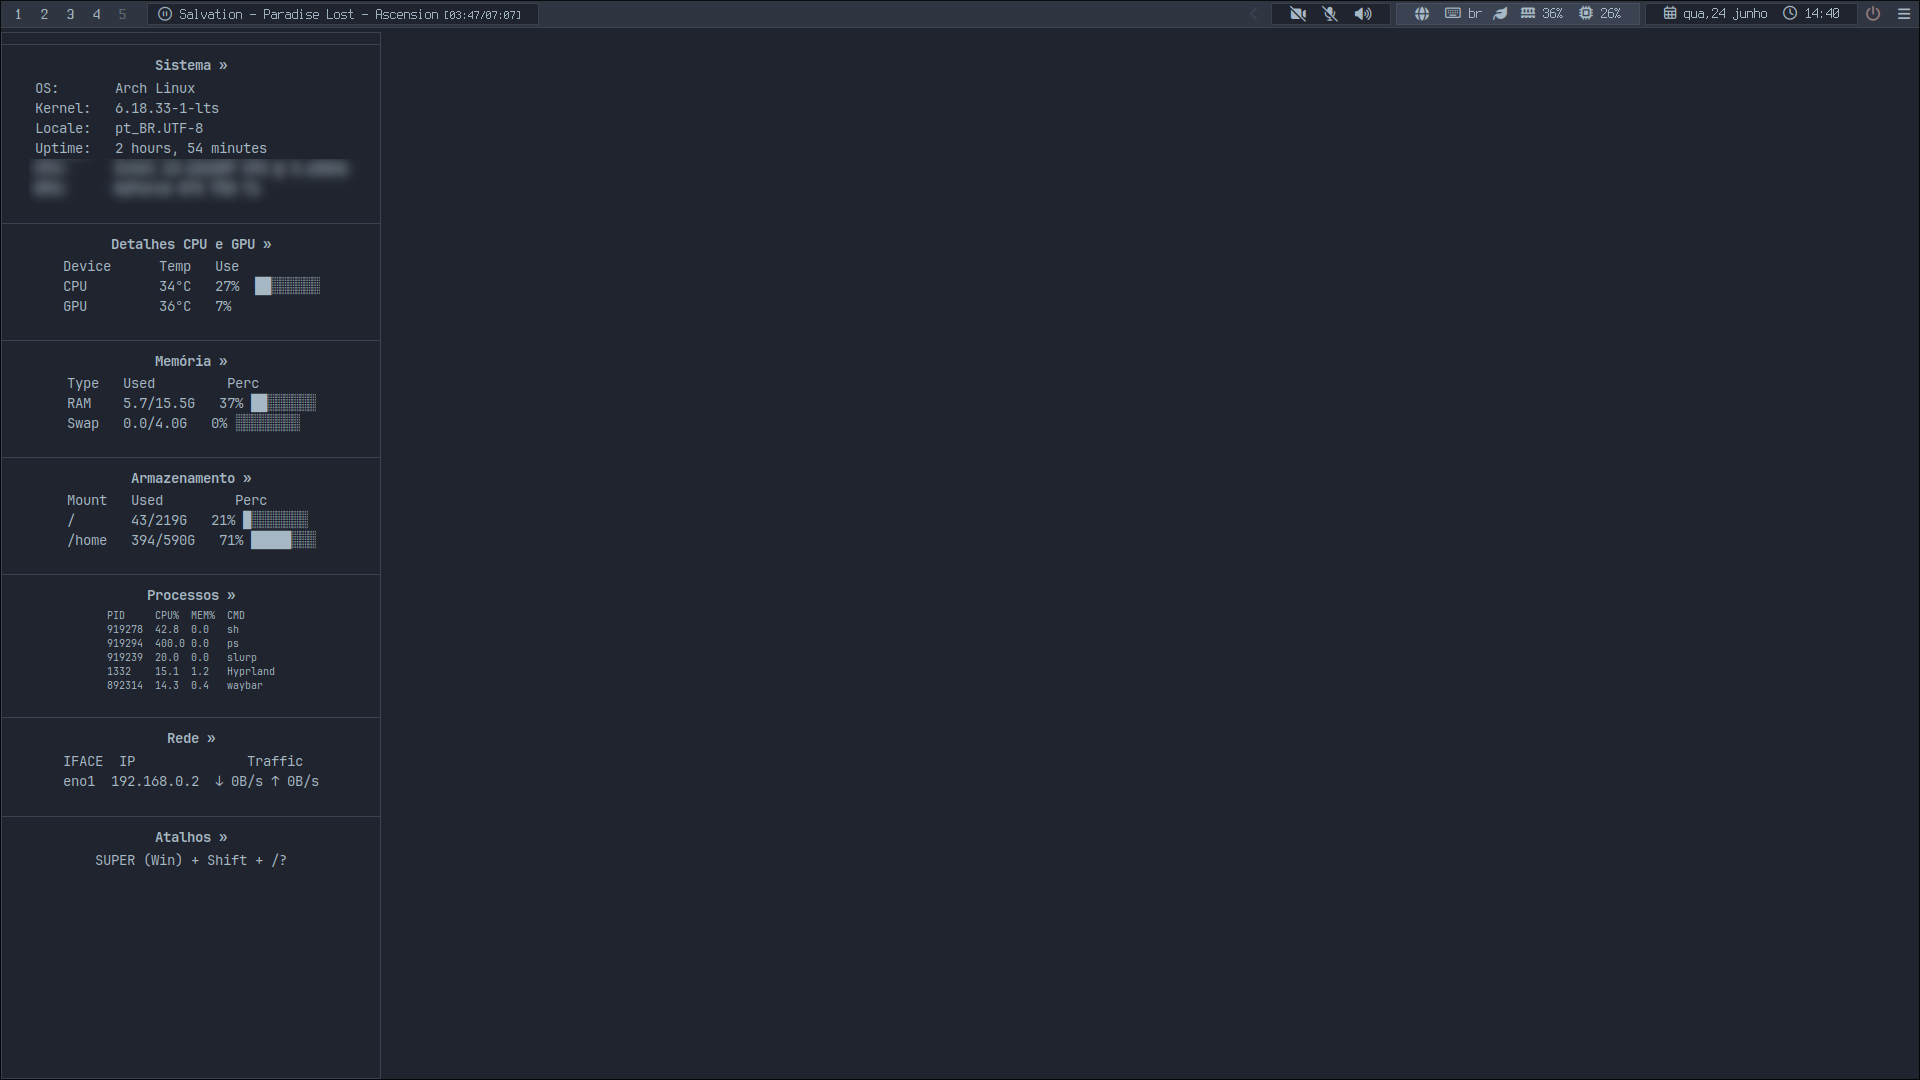The height and width of the screenshot is (1080, 1920).
Task: Click the leaf power profile icon
Action: (x=1500, y=14)
